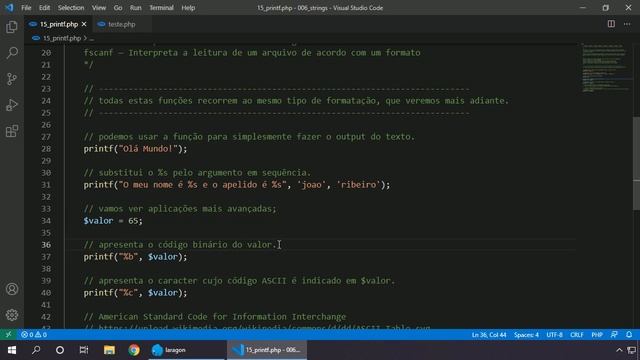Open the Go menu
Image resolution: width=640 pixels, height=360 pixels.
(x=118, y=8)
